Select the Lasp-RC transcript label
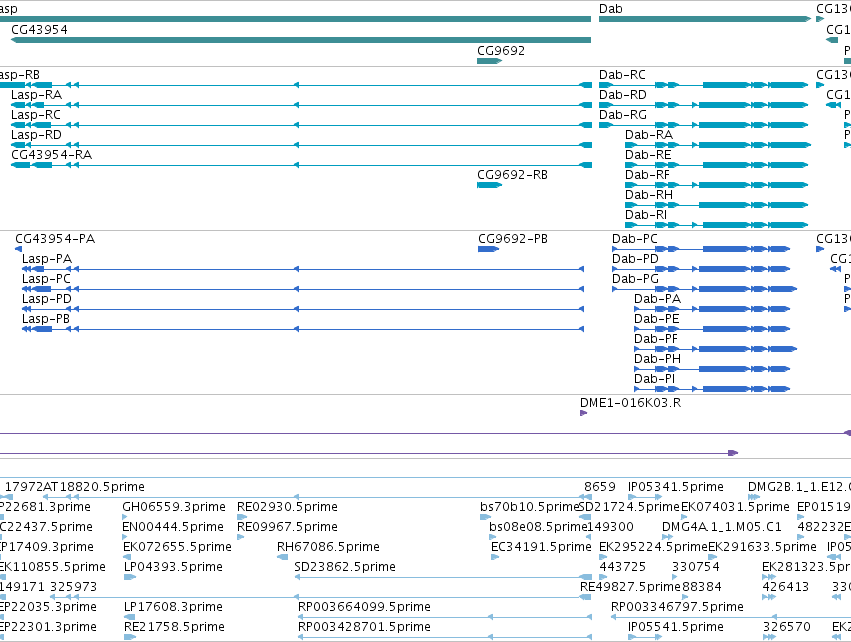Image resolution: width=851 pixels, height=642 pixels. click(36, 115)
